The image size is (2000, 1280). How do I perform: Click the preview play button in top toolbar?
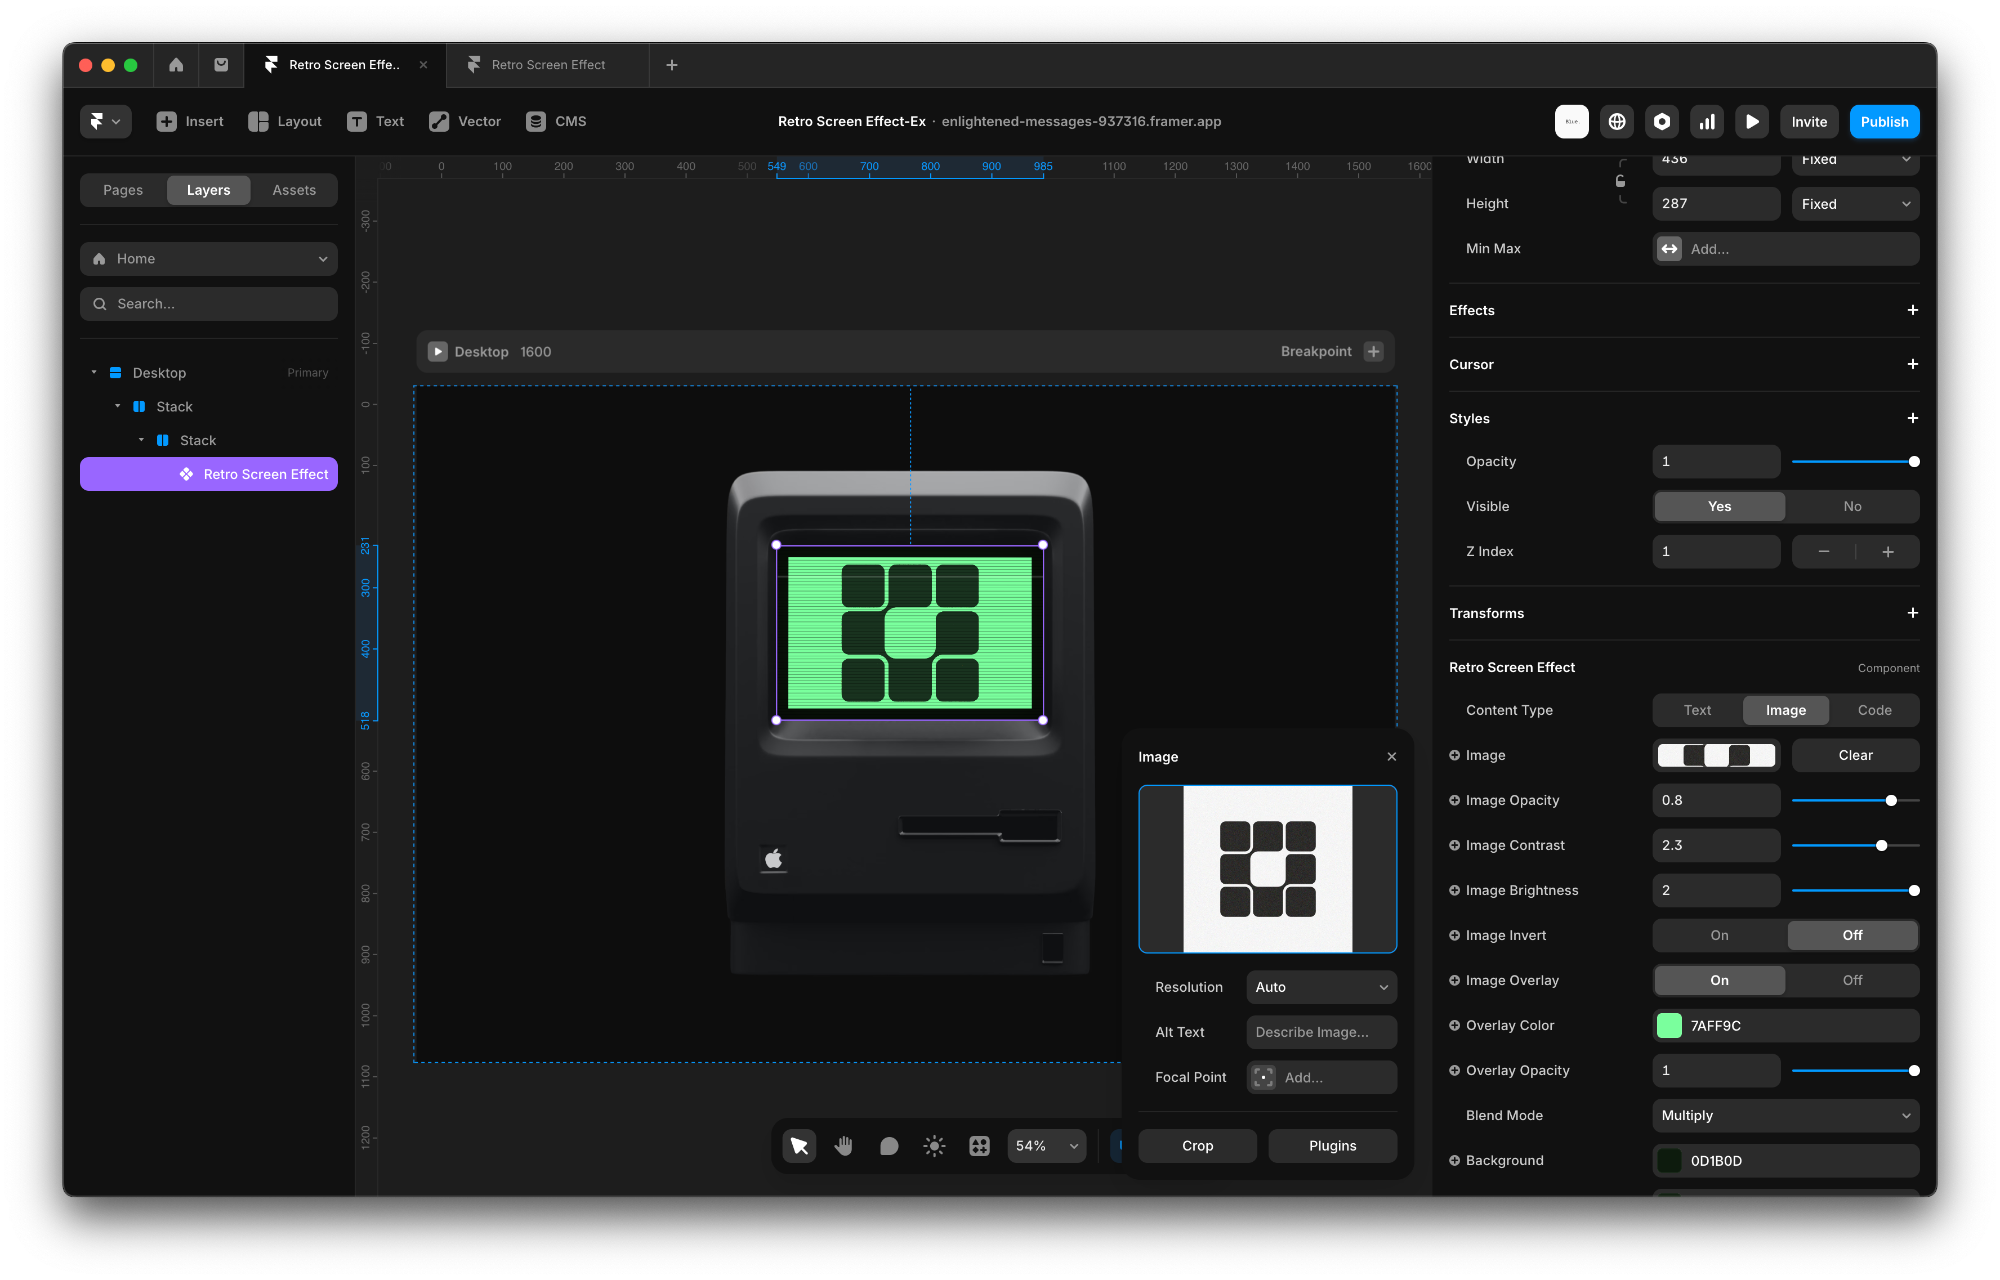pos(1752,122)
